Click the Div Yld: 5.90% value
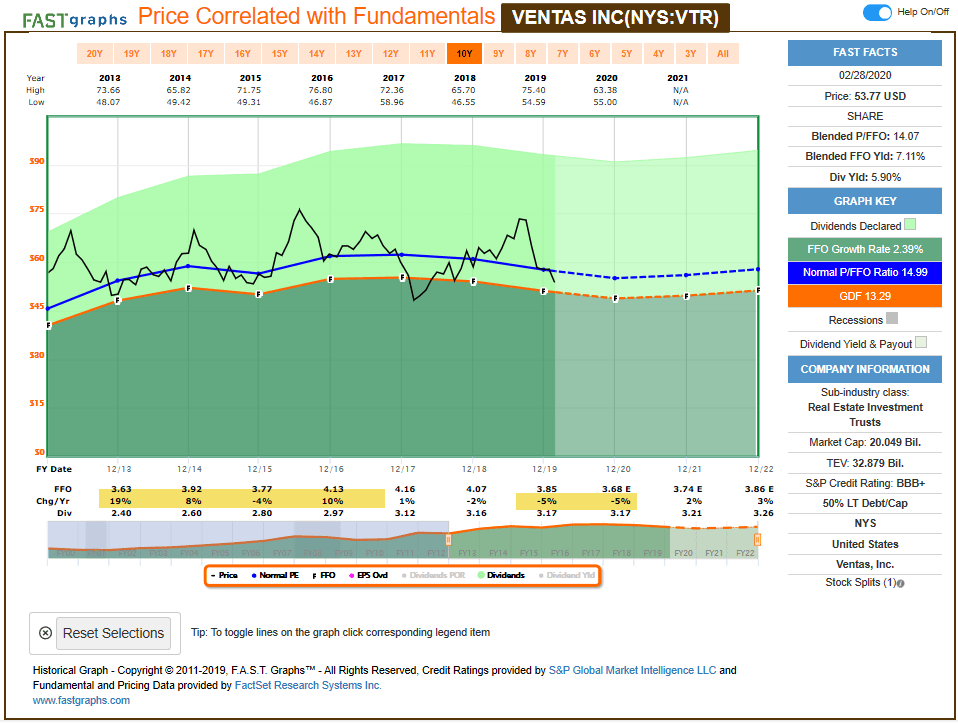 tap(865, 177)
